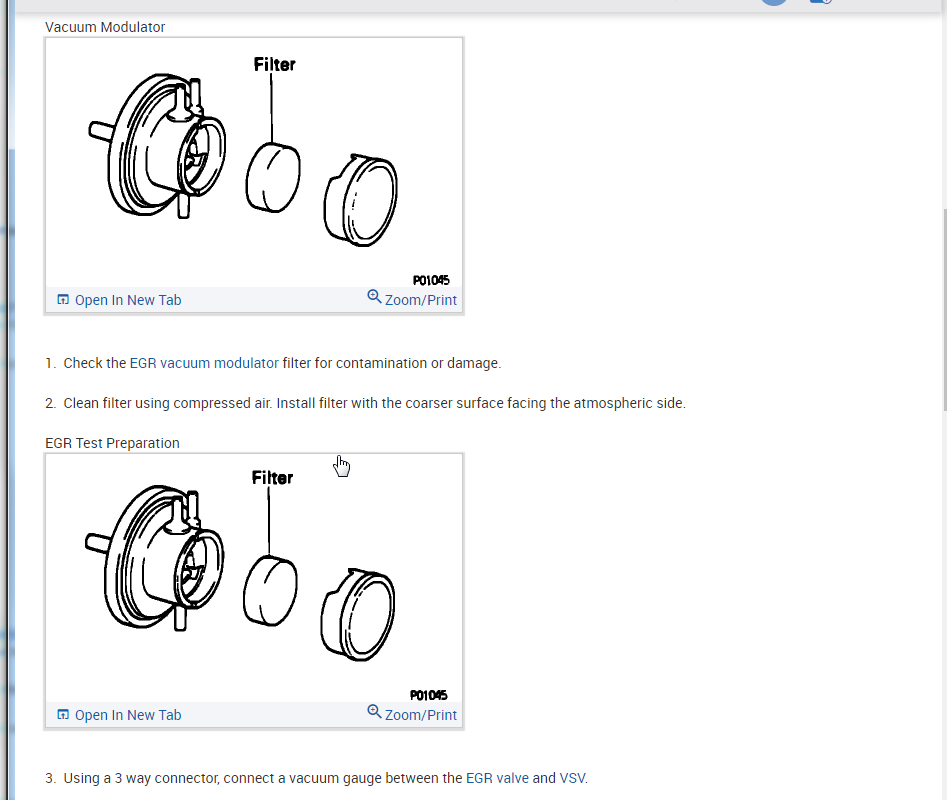Select 'Zoom/Print' text for the Vacuum Modulator image
The image size is (947, 800).
click(421, 300)
